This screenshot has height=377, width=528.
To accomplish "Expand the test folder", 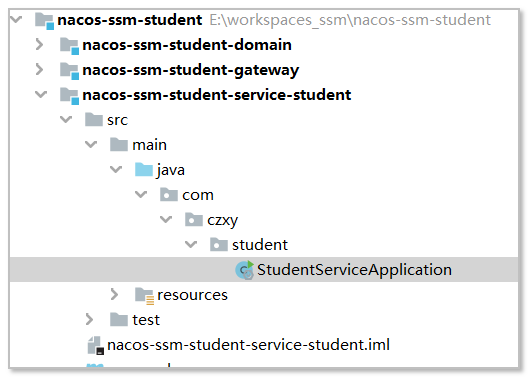I will 89,319.
